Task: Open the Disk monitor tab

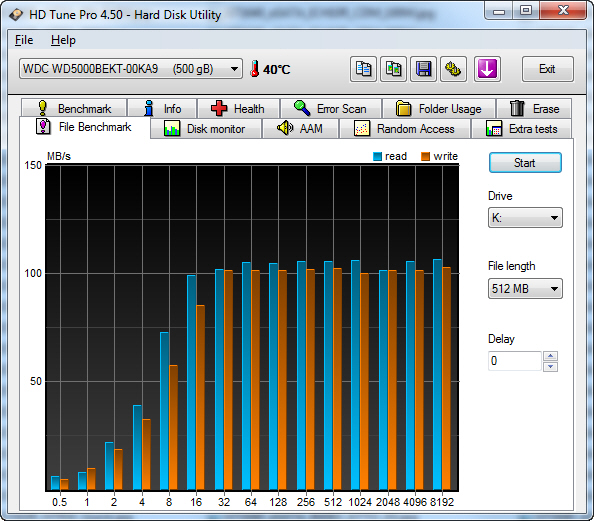Action: coord(206,129)
